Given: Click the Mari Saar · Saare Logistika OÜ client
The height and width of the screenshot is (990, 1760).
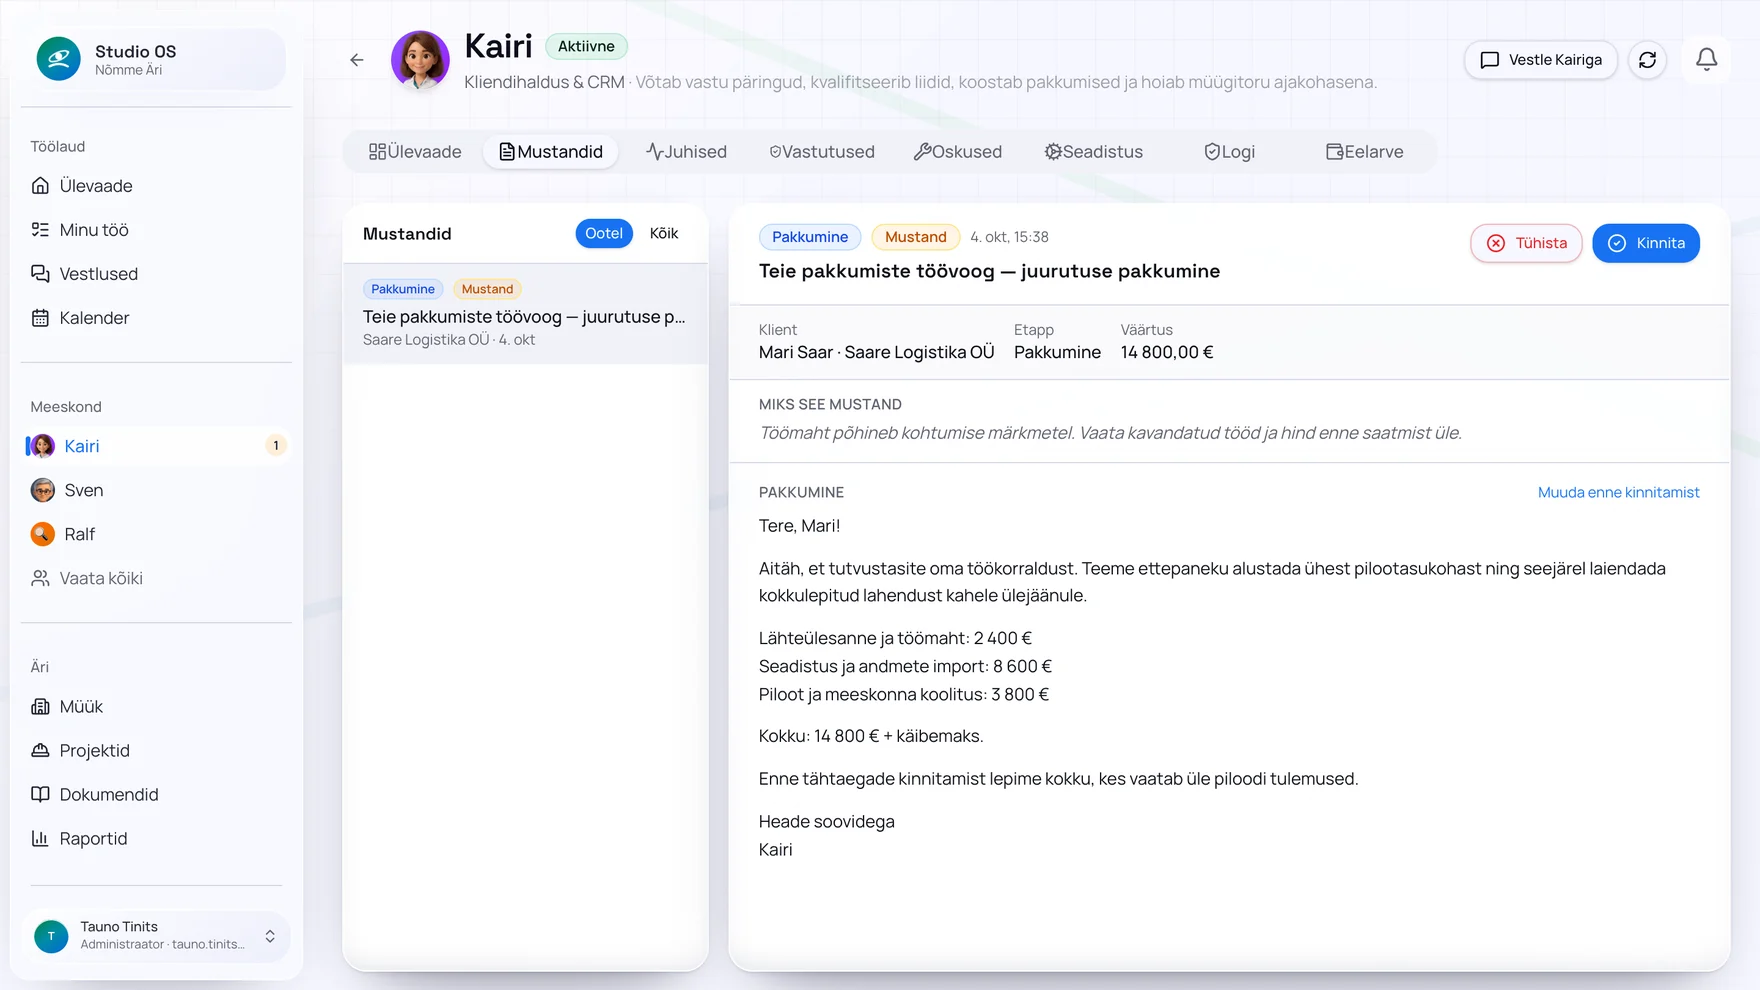Looking at the screenshot, I should click(x=876, y=352).
